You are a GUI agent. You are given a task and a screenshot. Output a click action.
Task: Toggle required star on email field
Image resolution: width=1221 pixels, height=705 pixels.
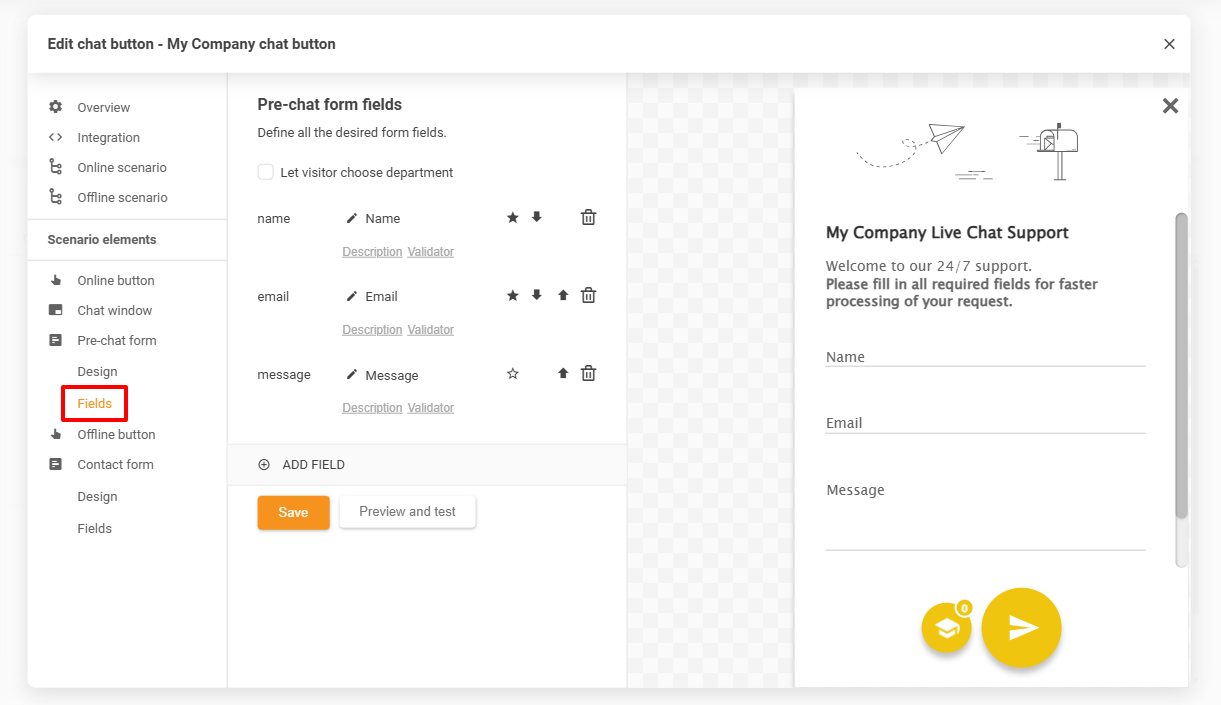coord(513,296)
